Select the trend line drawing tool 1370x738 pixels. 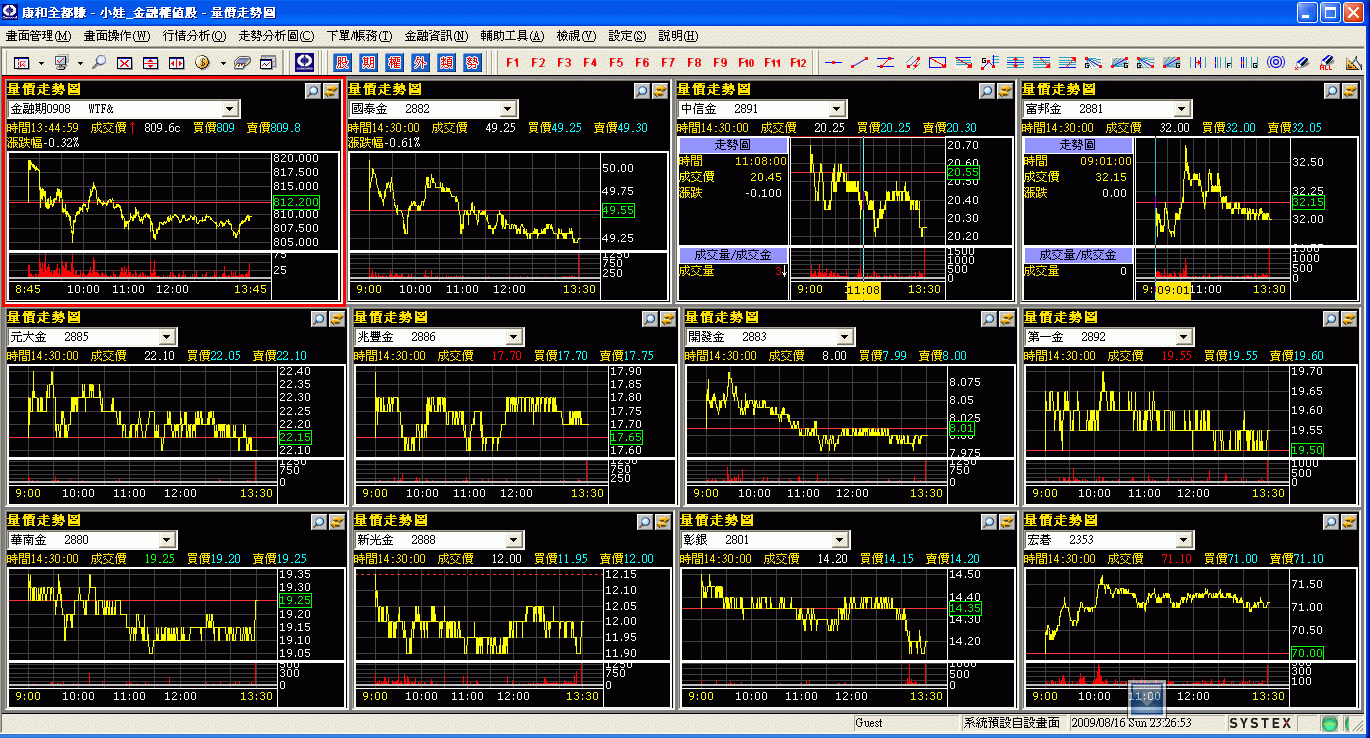coord(859,62)
